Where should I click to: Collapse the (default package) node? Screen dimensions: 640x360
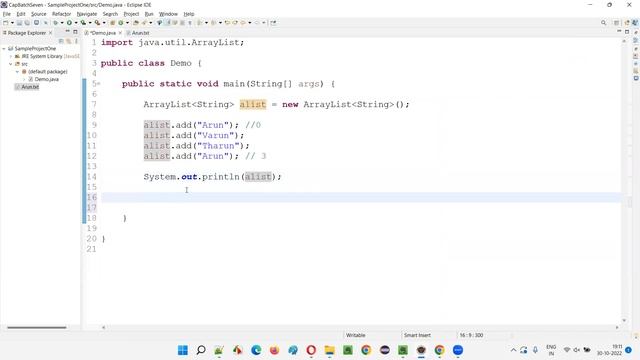click(x=18, y=71)
